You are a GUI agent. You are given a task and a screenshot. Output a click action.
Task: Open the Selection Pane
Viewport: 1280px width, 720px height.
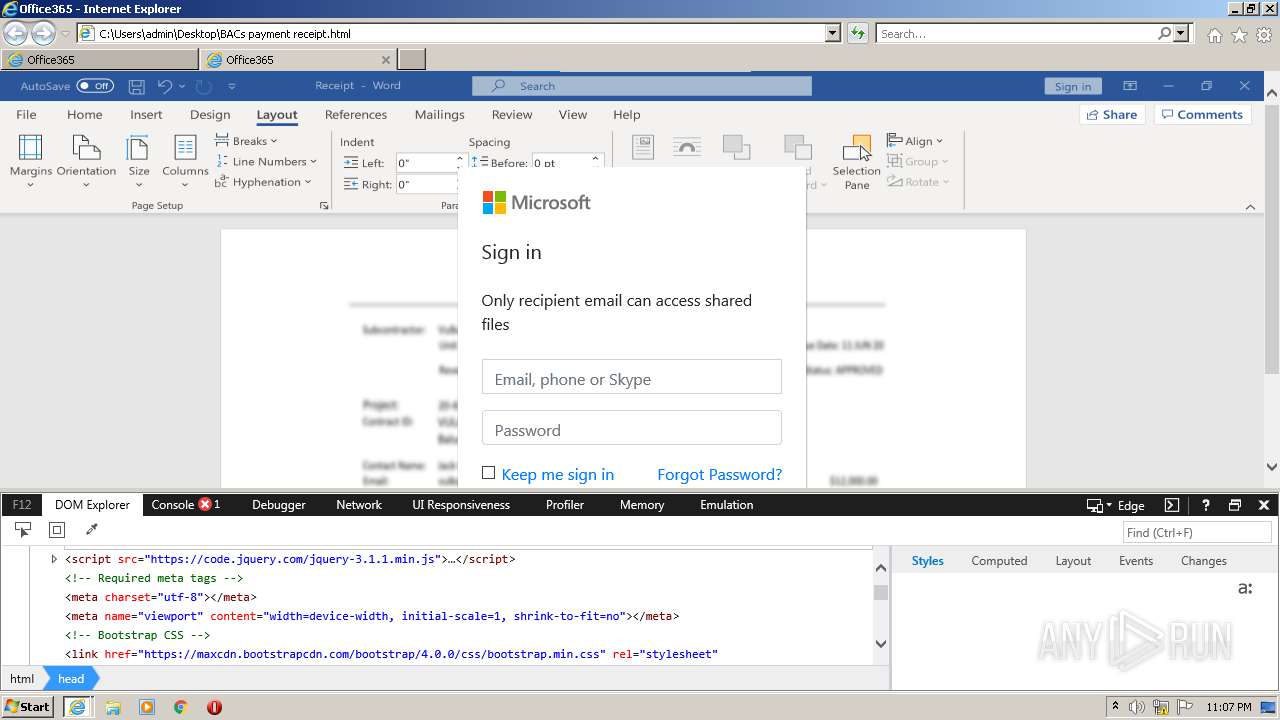(857, 162)
